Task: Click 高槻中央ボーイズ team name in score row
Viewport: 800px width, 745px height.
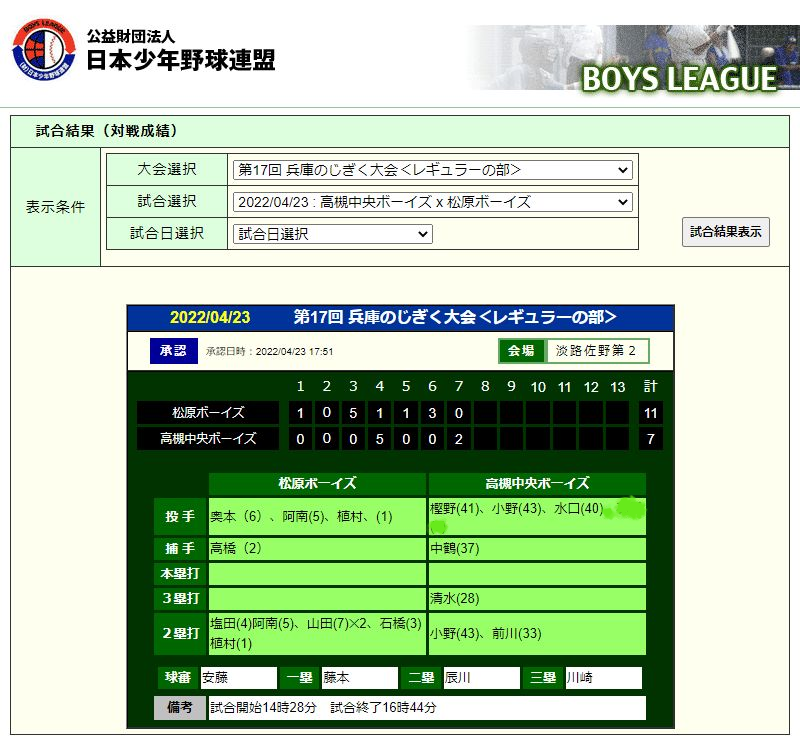Action: tap(208, 438)
